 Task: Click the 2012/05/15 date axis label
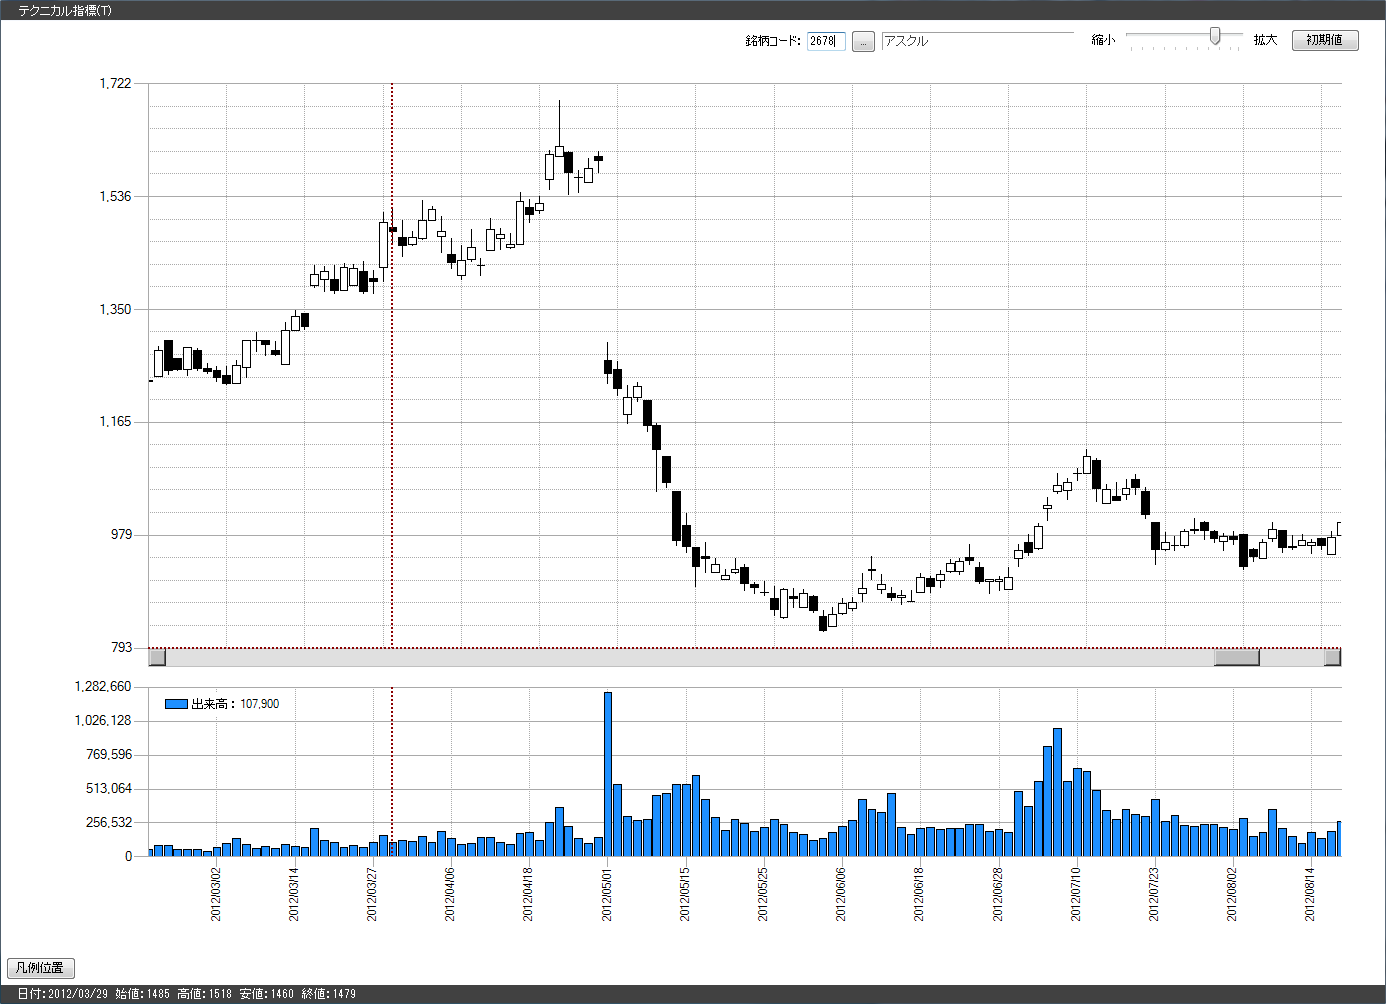685,893
